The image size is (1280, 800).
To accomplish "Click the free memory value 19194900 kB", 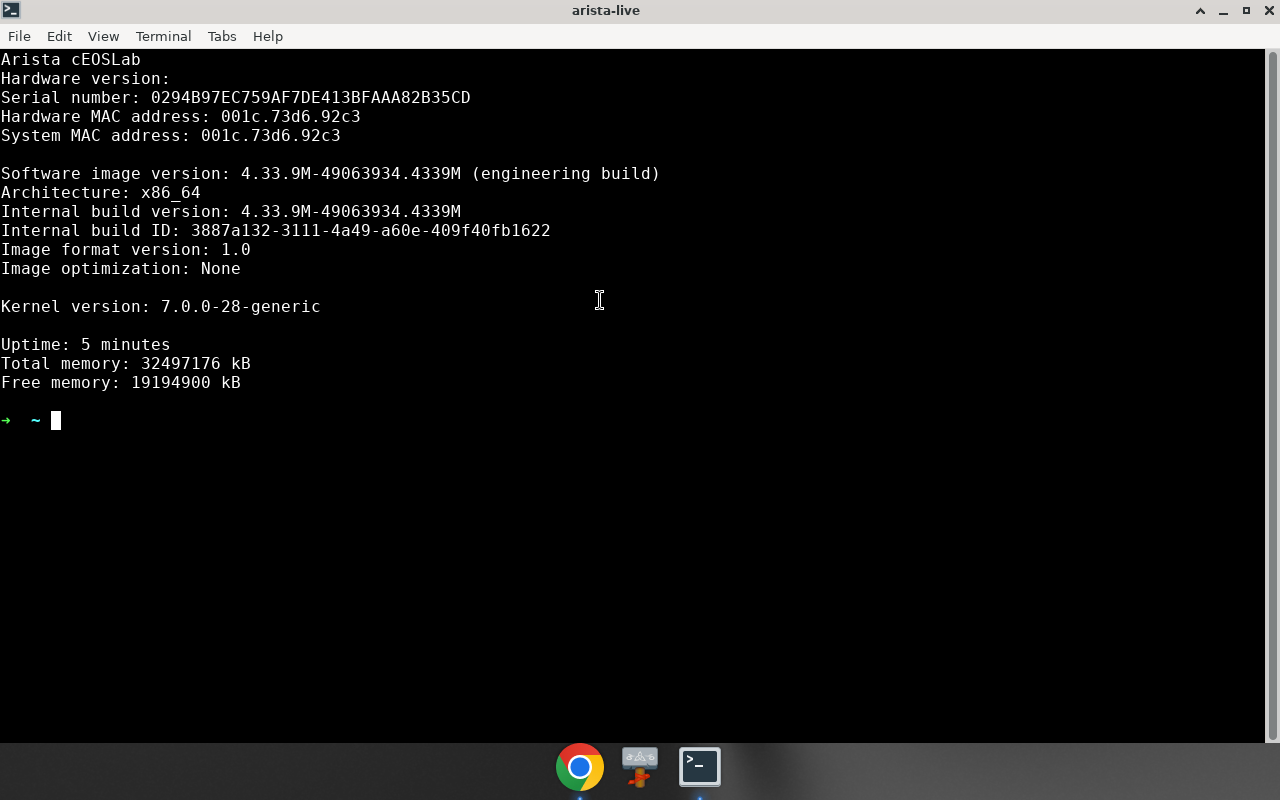I will (x=186, y=383).
